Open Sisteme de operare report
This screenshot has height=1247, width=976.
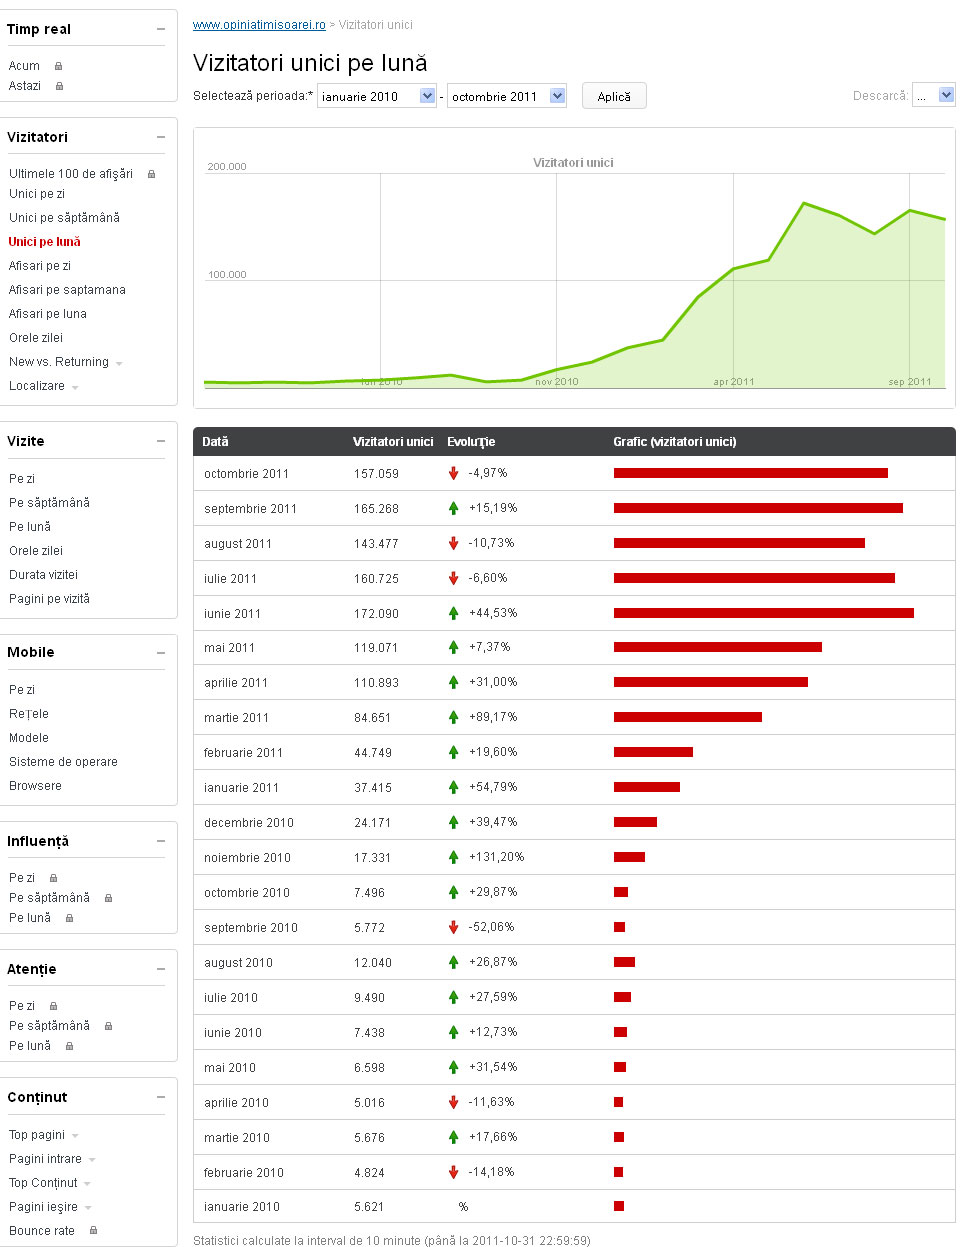point(63,762)
